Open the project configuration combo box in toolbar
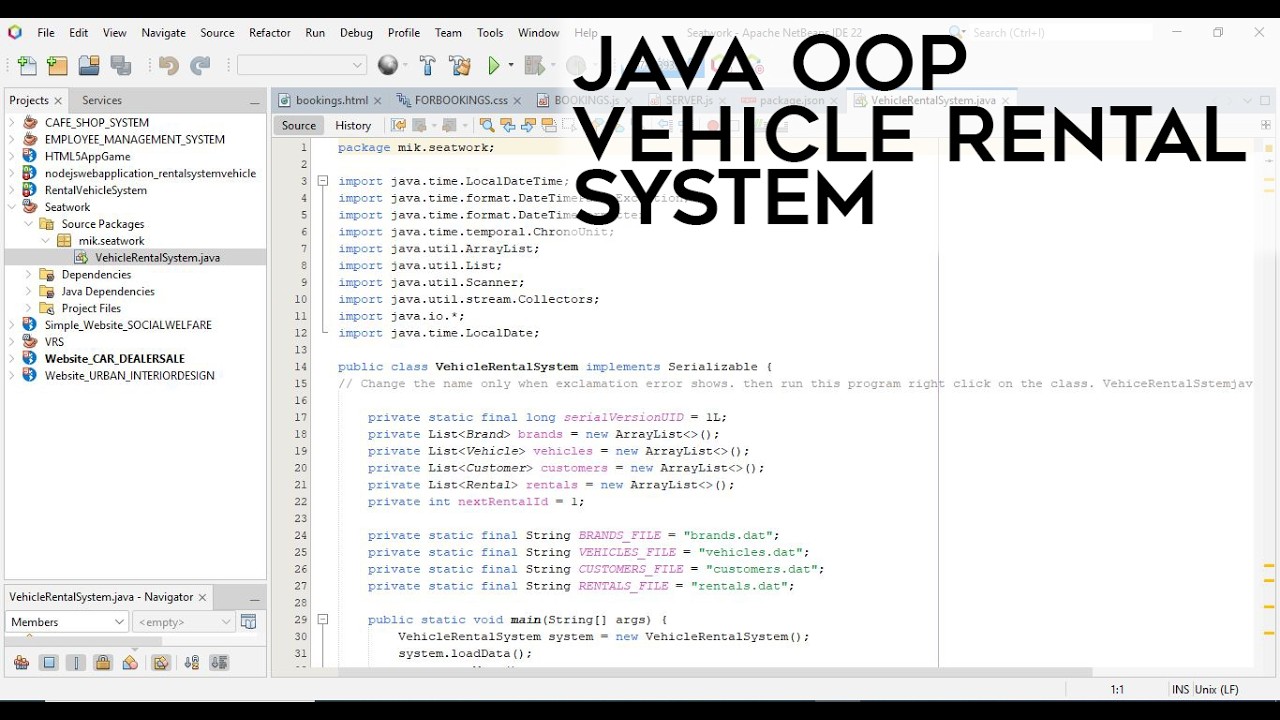 pyautogui.click(x=303, y=65)
